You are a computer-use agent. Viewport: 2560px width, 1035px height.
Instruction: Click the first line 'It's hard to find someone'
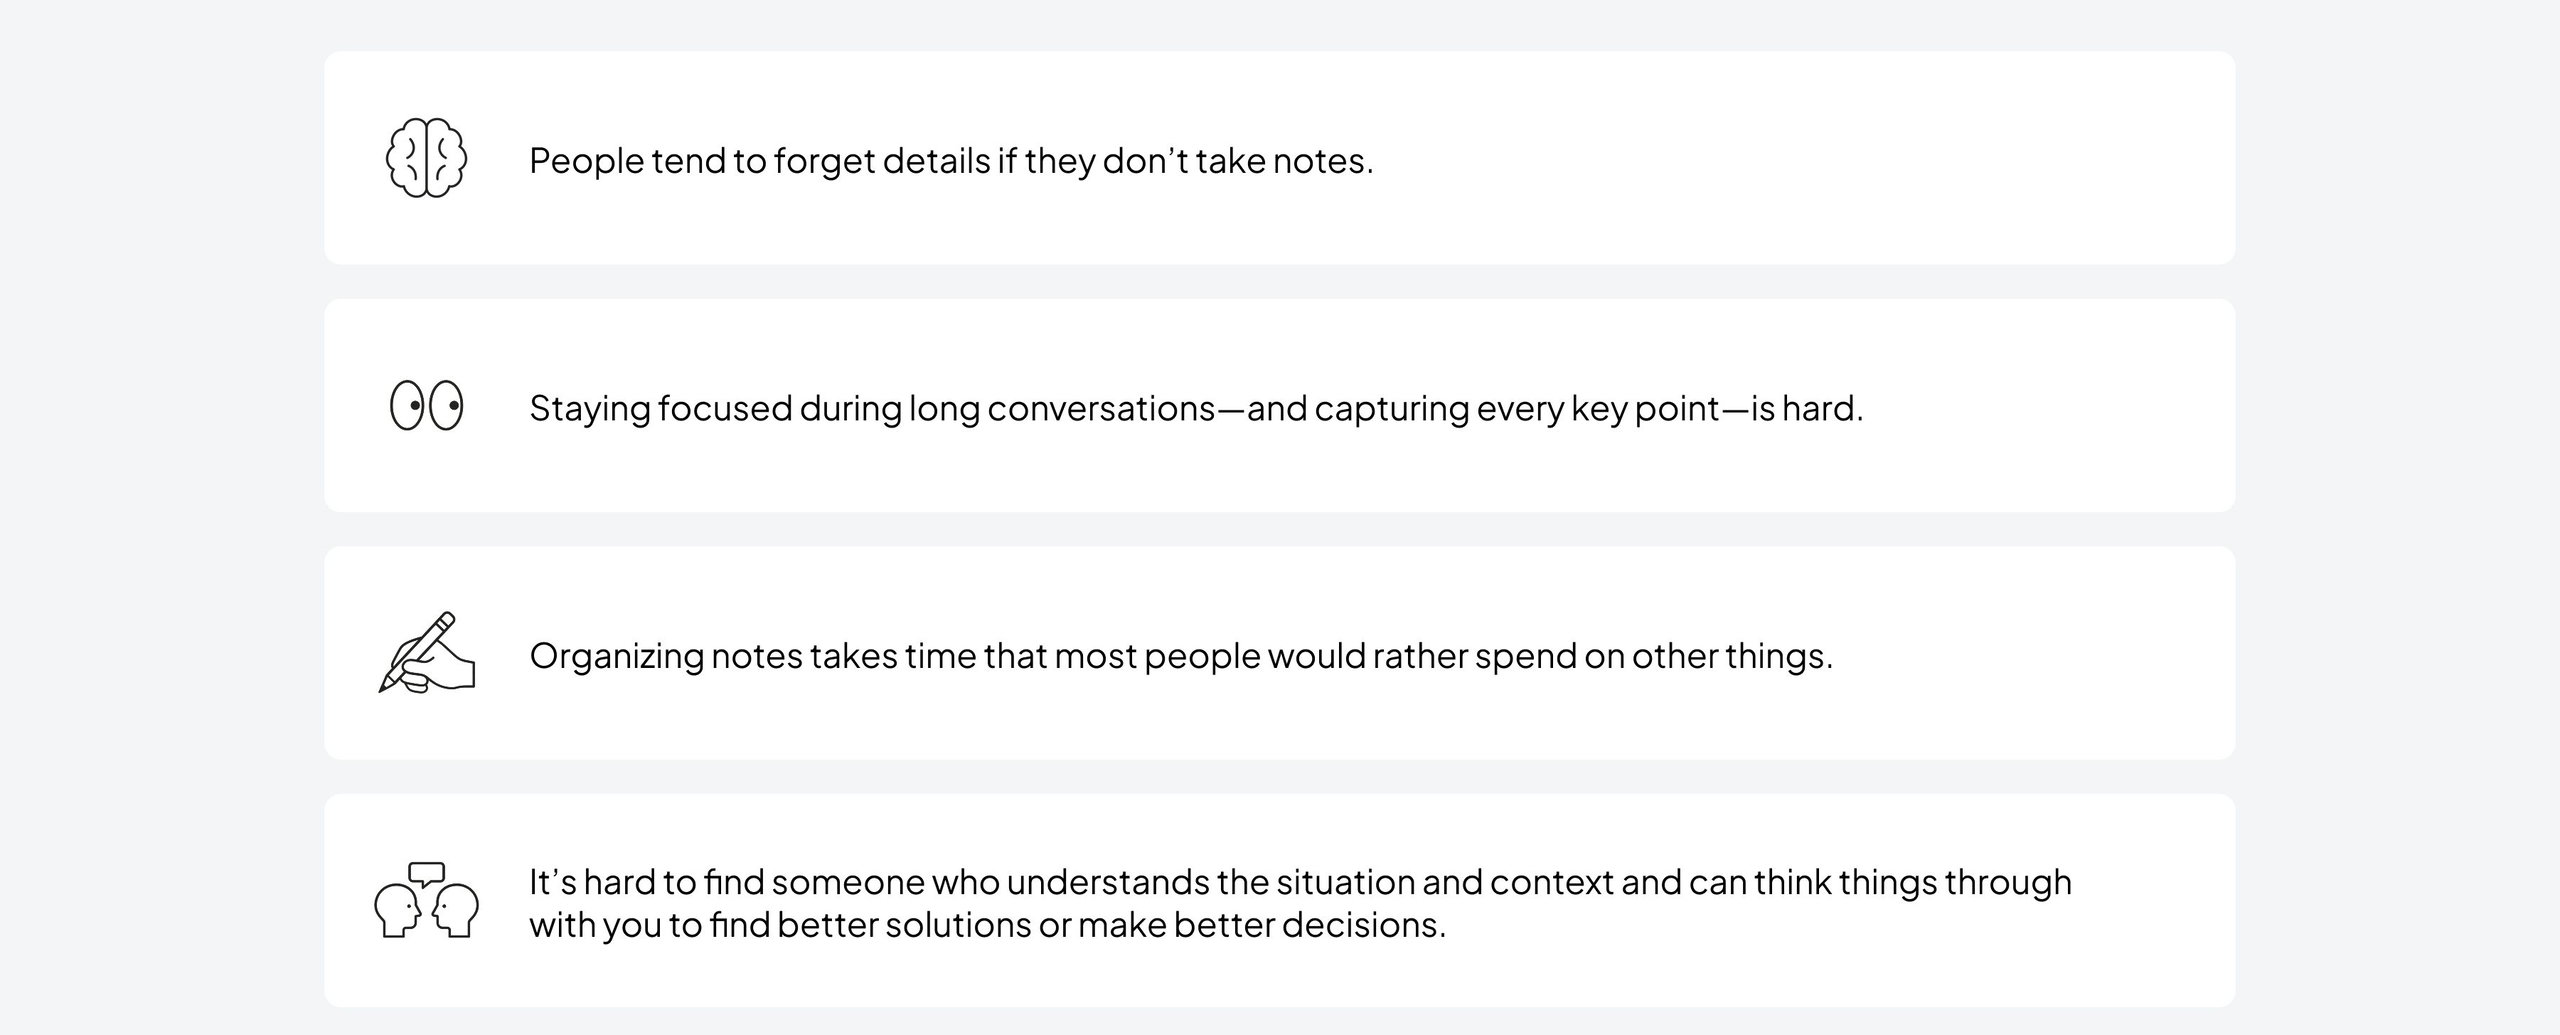tap(1300, 882)
